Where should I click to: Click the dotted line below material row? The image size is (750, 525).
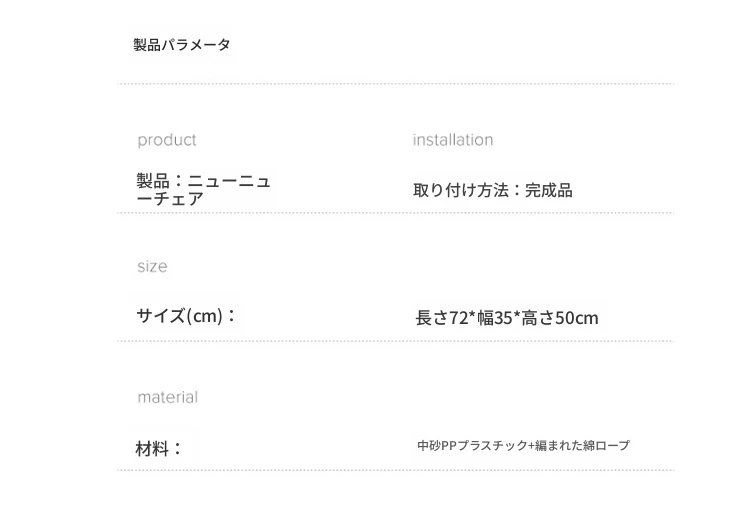click(396, 470)
